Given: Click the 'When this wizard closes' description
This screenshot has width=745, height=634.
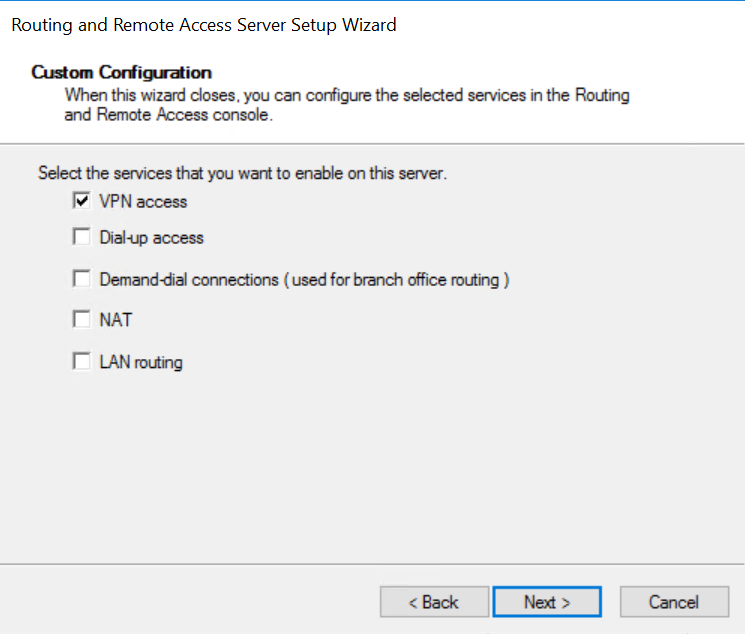Looking at the screenshot, I should click(x=346, y=96).
